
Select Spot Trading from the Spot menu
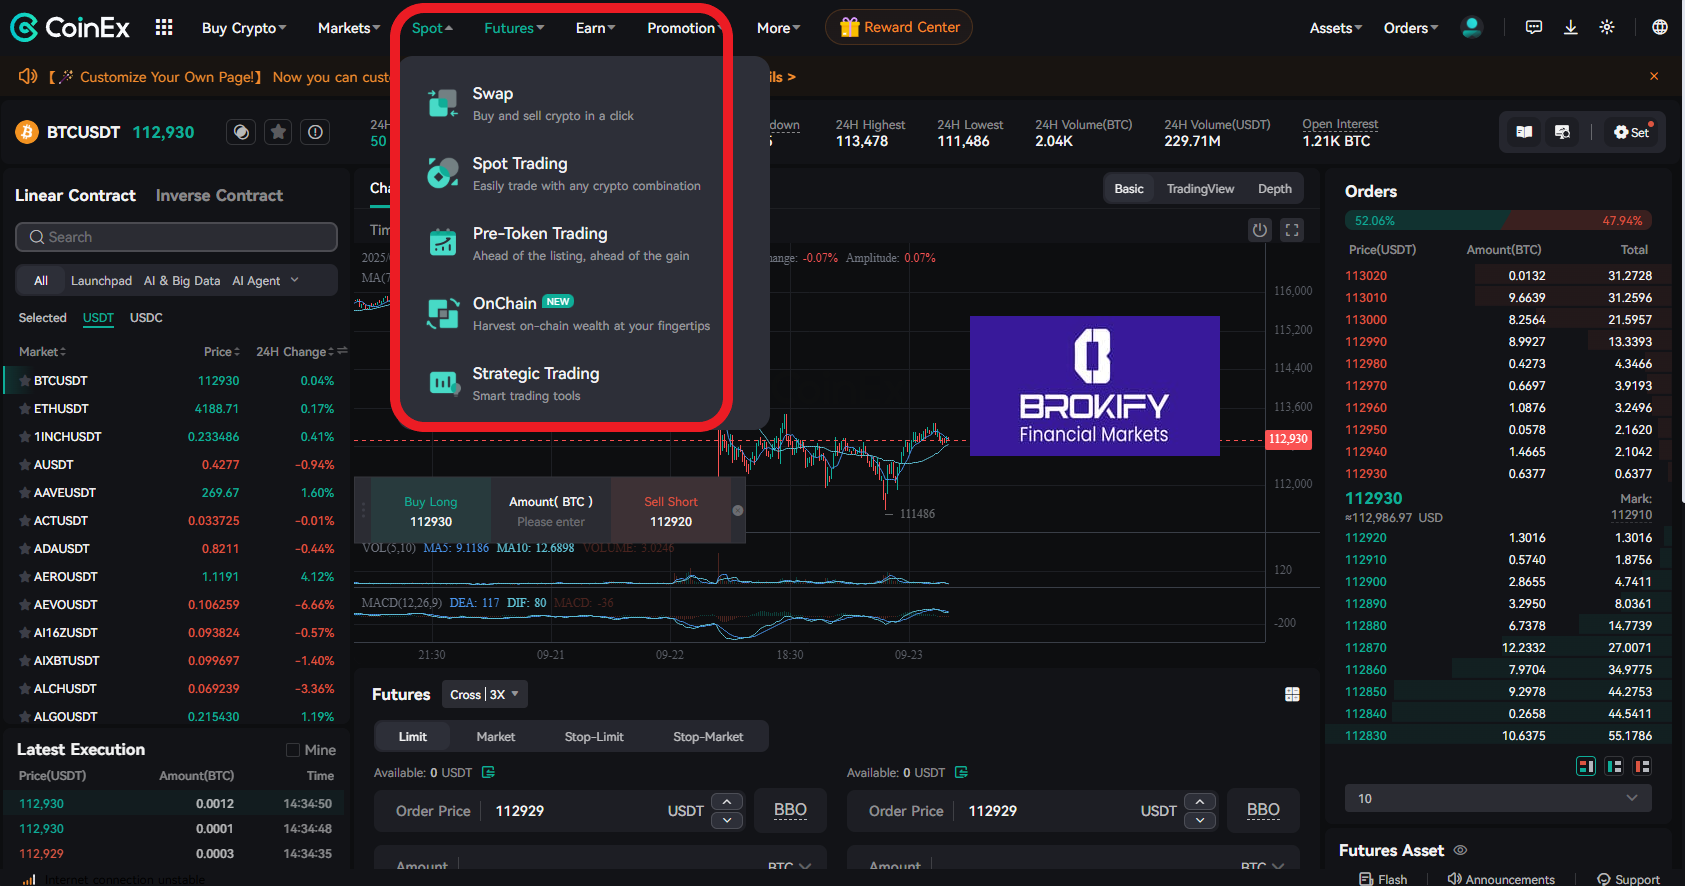click(x=520, y=173)
